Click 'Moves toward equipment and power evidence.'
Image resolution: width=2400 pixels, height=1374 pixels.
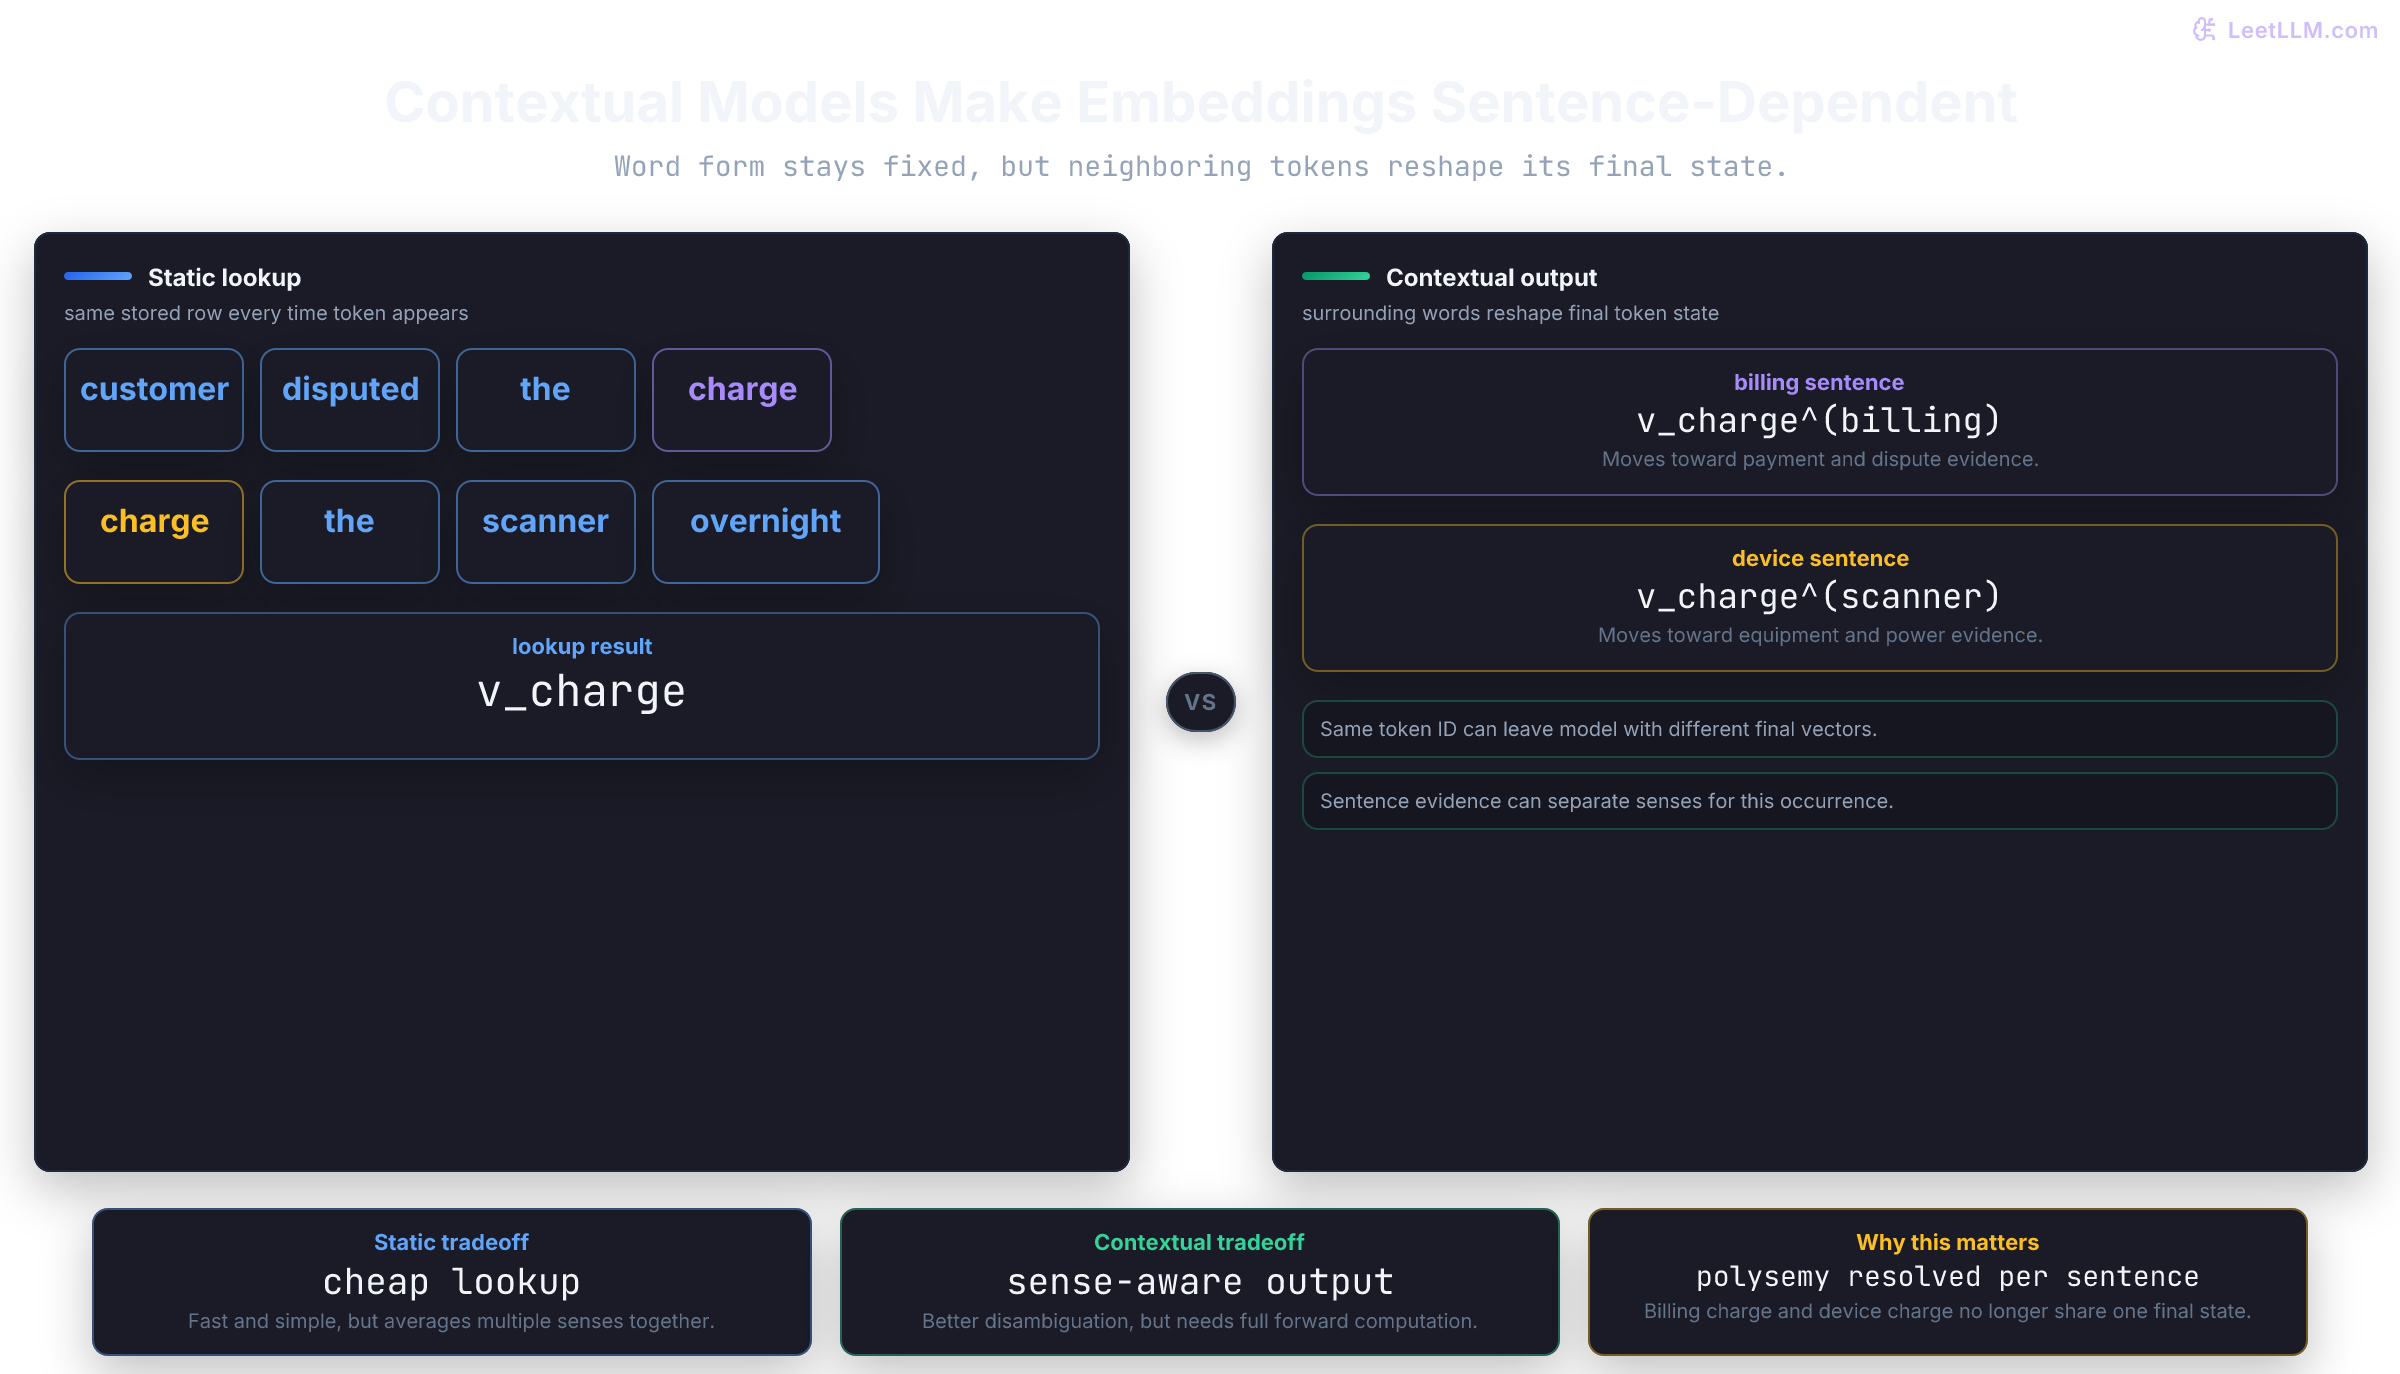1820,635
